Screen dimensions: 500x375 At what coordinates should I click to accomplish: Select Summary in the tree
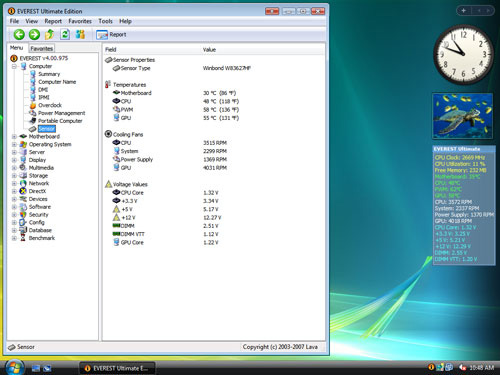(x=49, y=74)
